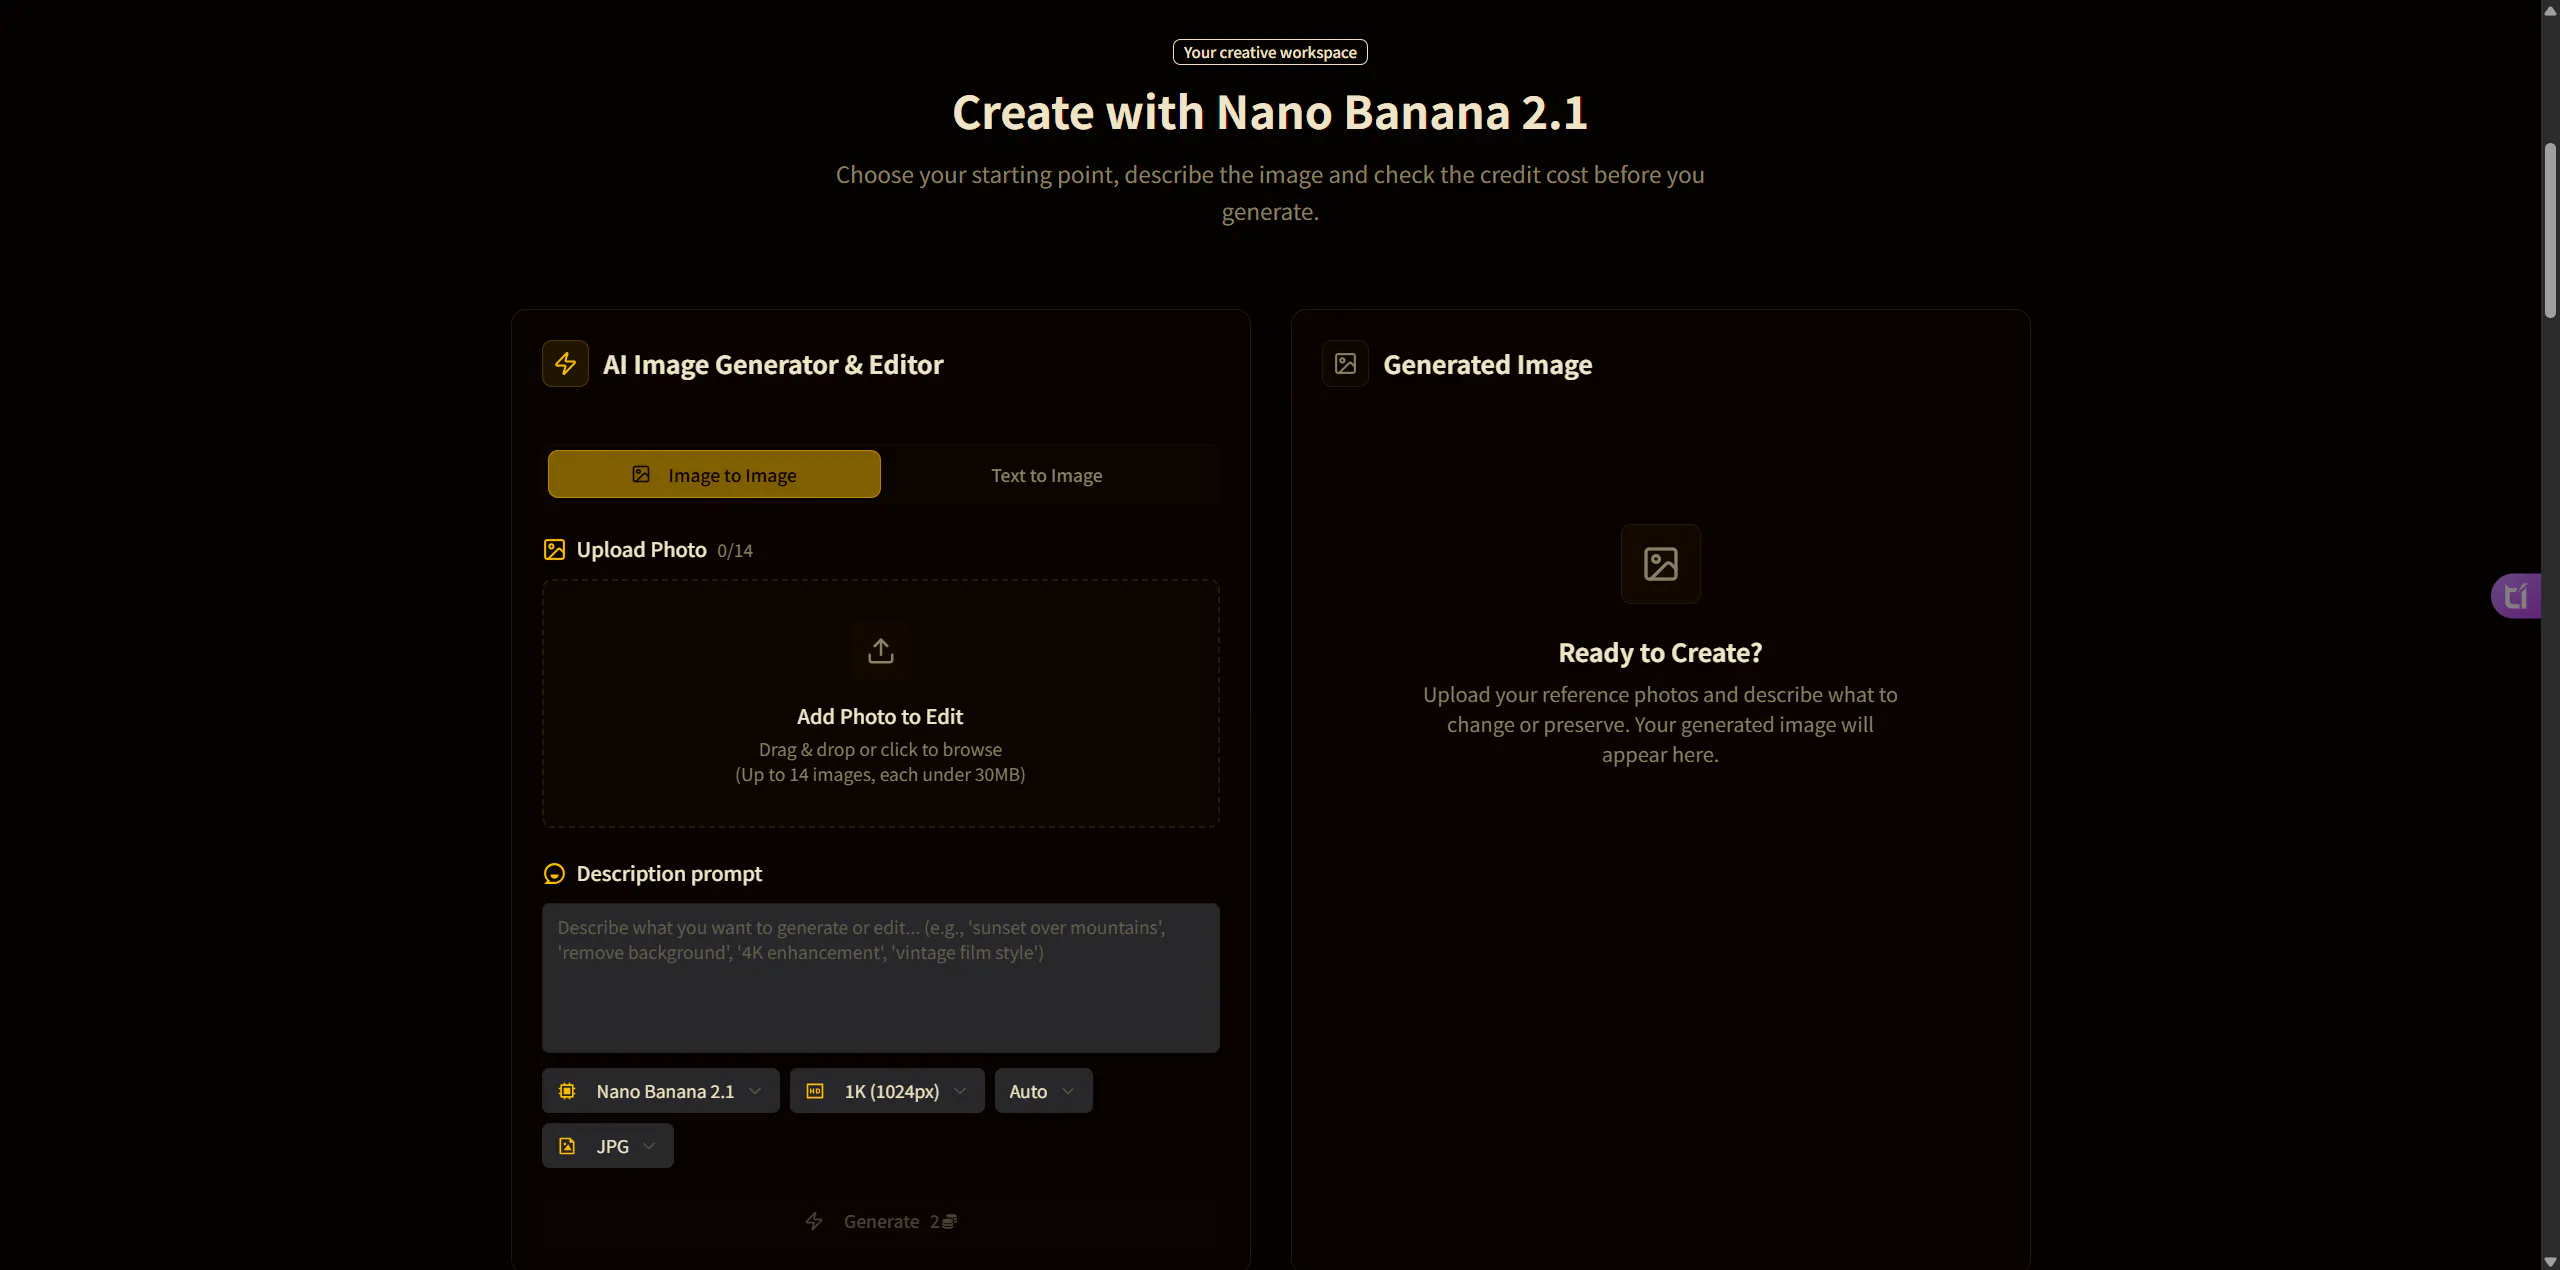The width and height of the screenshot is (2560, 1270).
Task: Click the Description prompt speech bubble icon
Action: (x=554, y=874)
